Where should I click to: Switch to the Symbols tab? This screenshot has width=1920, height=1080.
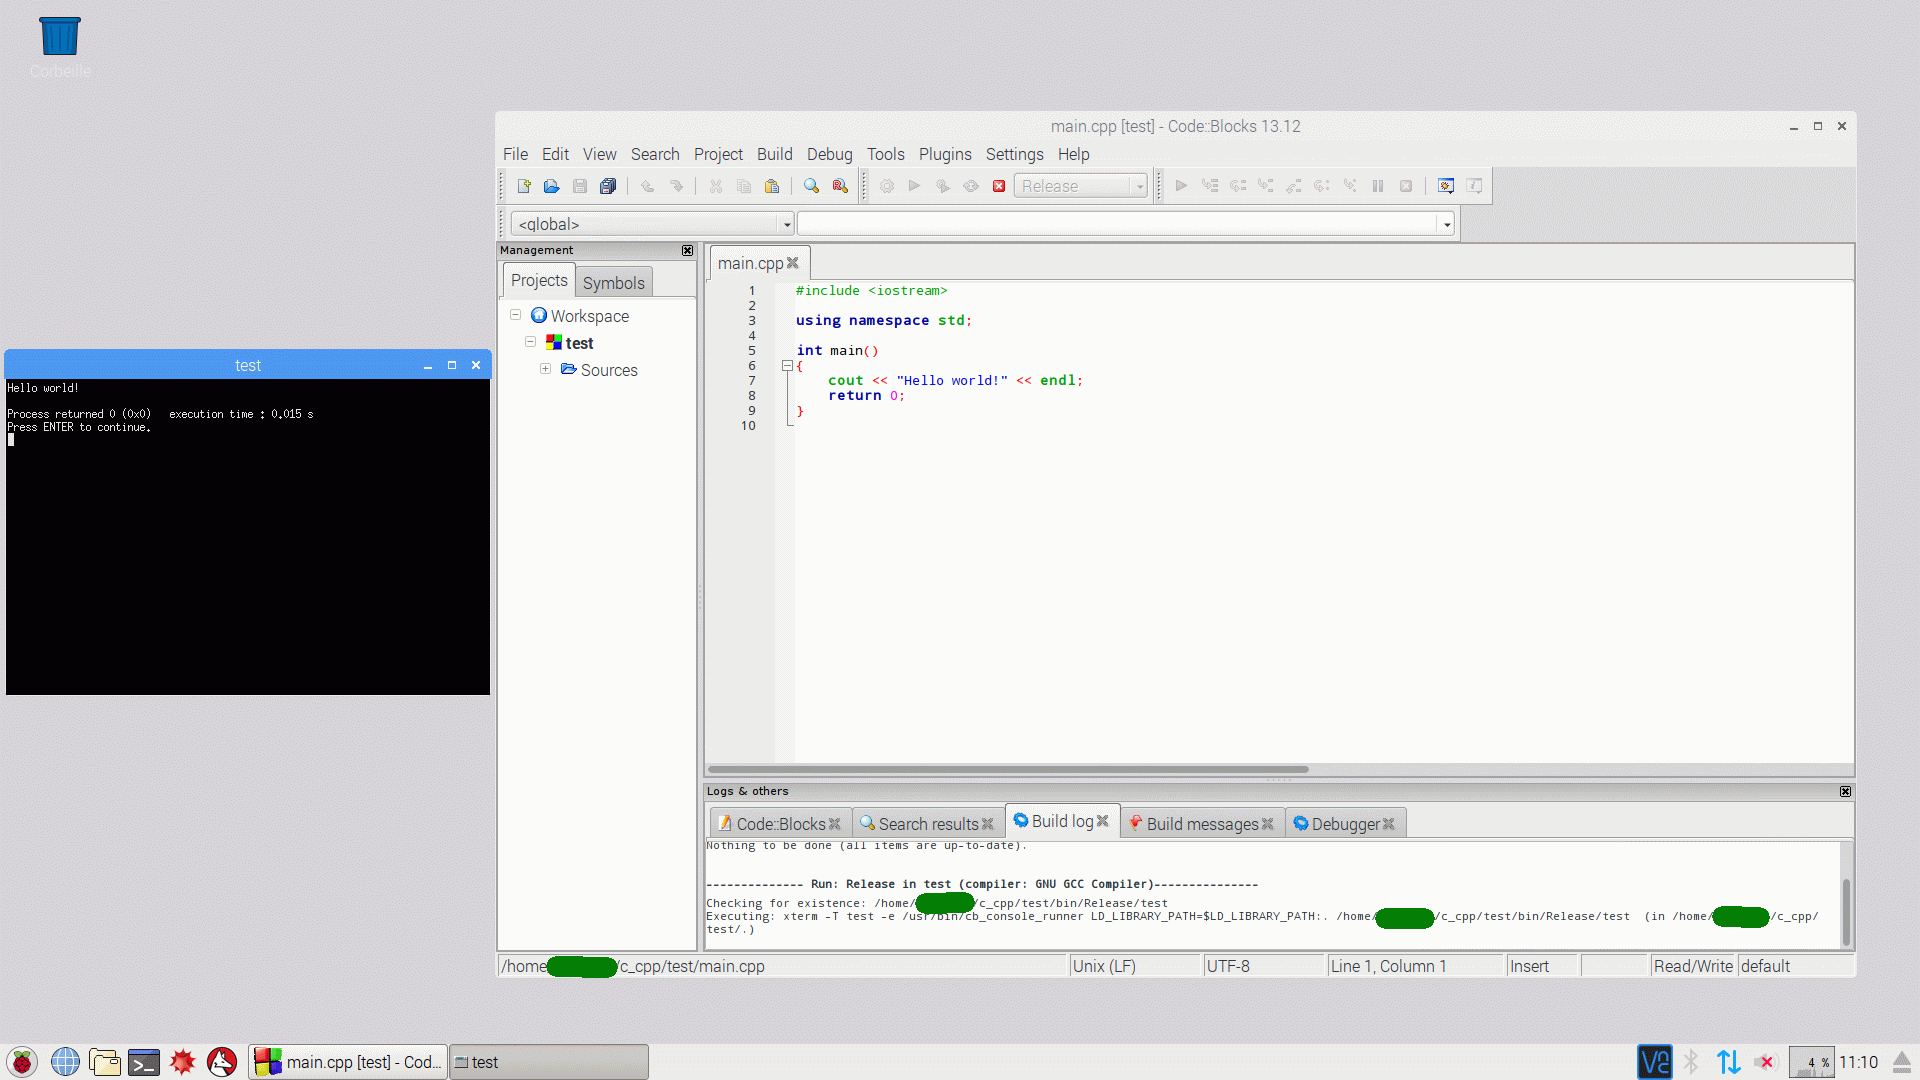(613, 283)
